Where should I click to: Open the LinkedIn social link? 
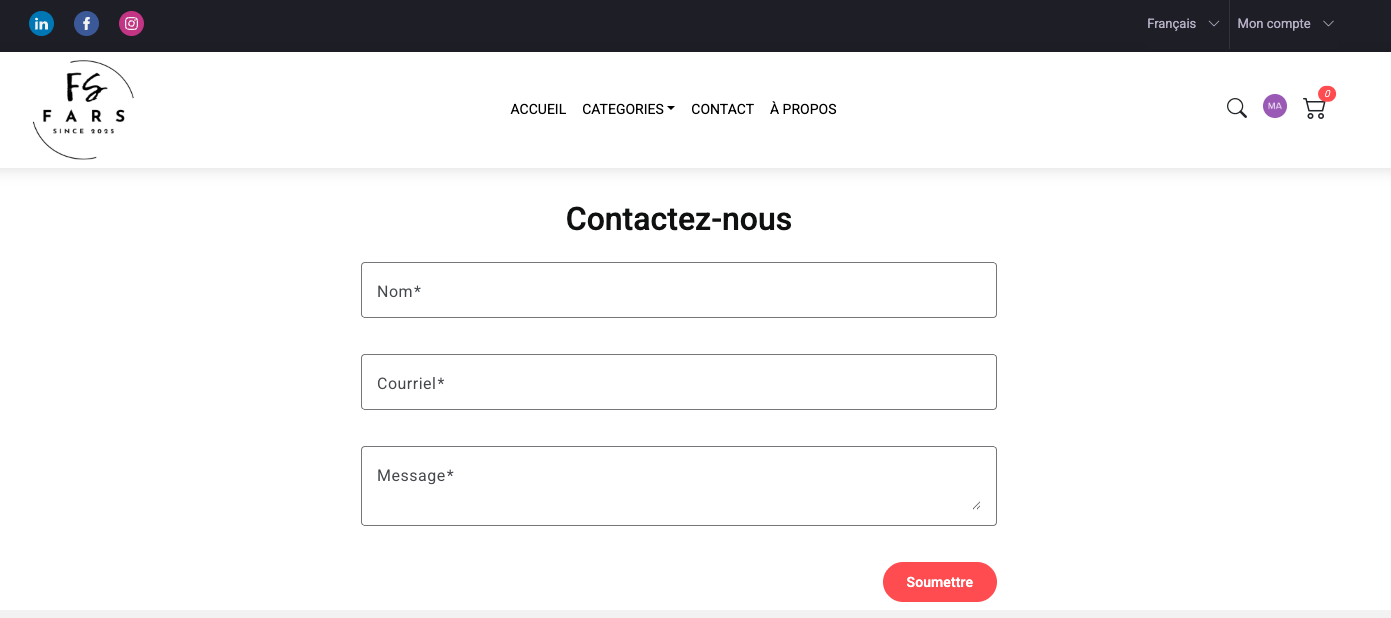tap(41, 24)
